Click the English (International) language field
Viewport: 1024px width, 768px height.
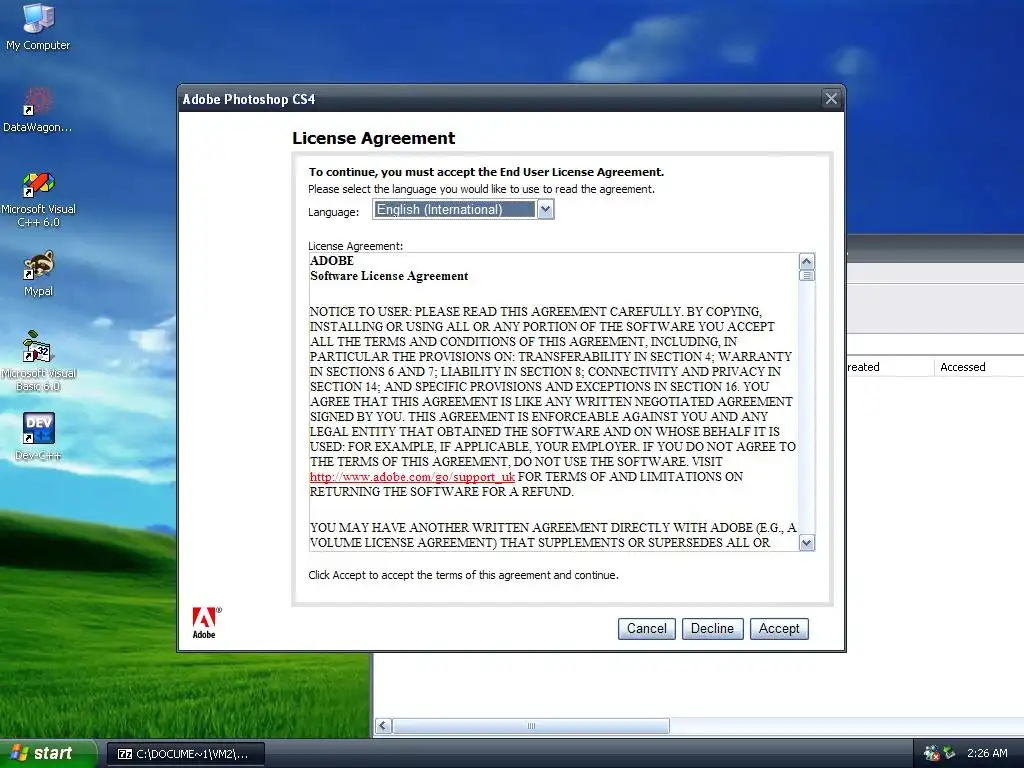coord(455,210)
